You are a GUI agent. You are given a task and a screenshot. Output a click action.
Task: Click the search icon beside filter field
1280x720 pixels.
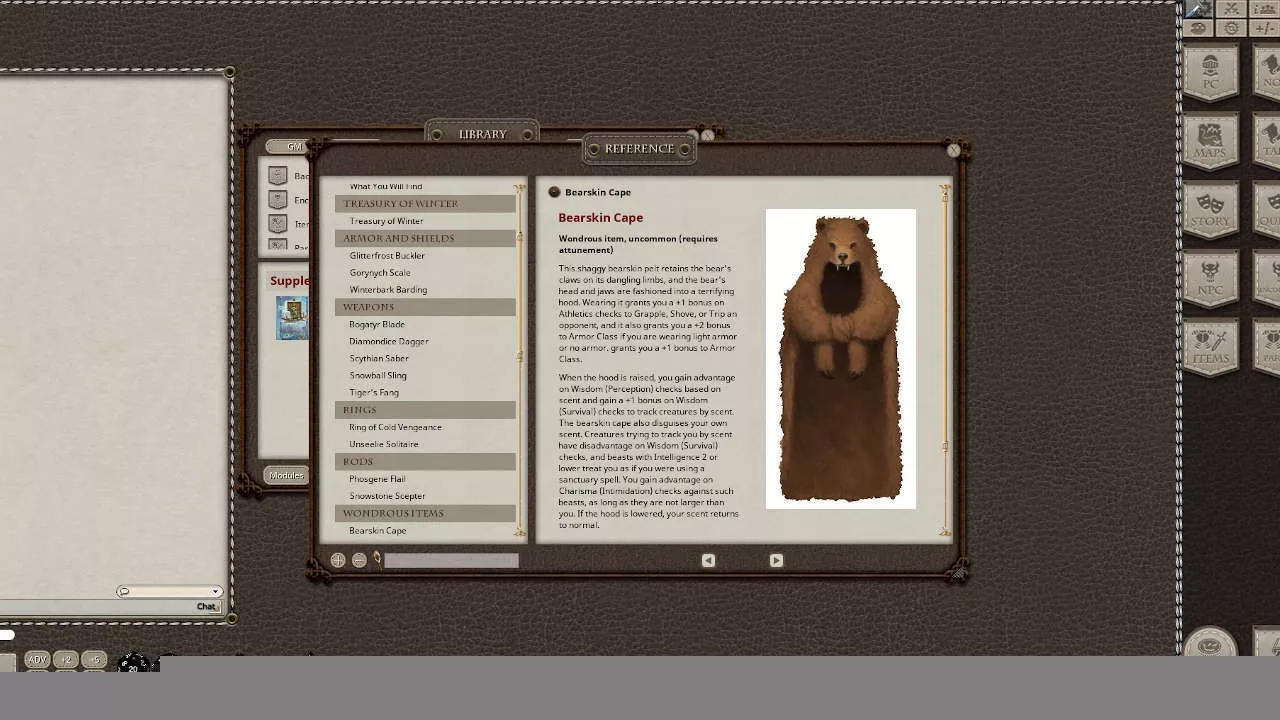point(378,560)
